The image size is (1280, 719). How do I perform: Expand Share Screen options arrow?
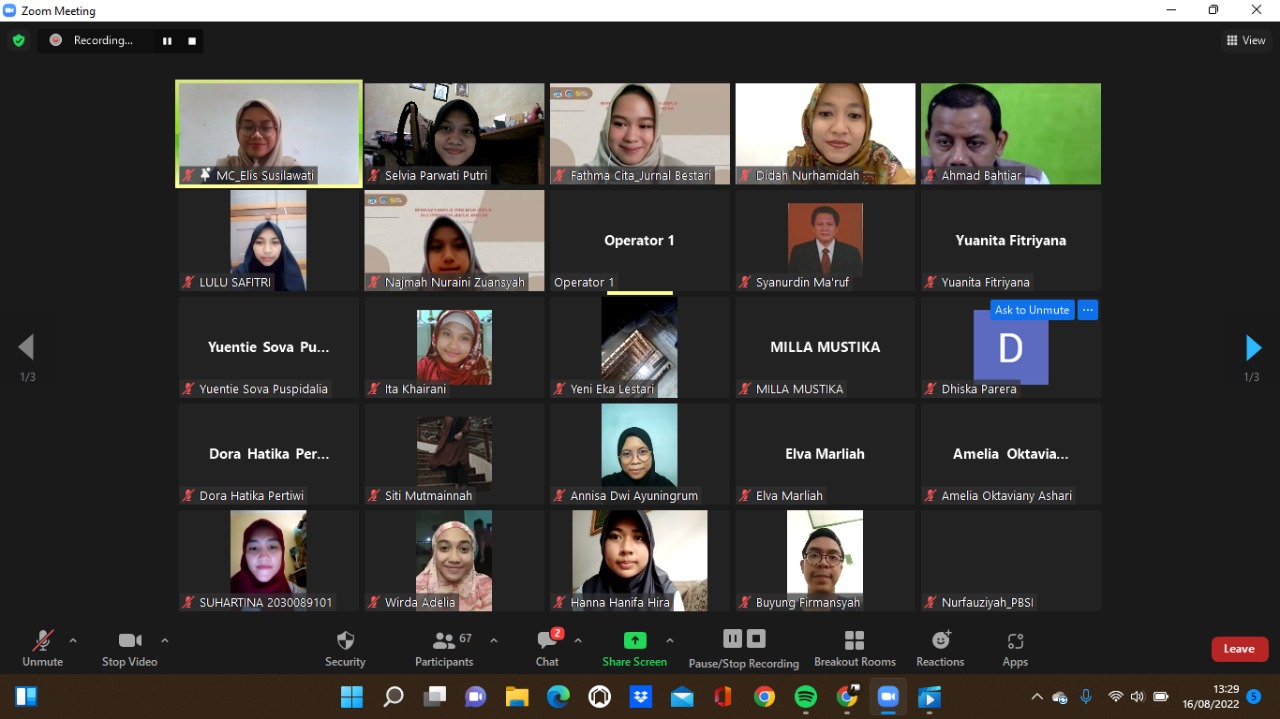tap(669, 640)
